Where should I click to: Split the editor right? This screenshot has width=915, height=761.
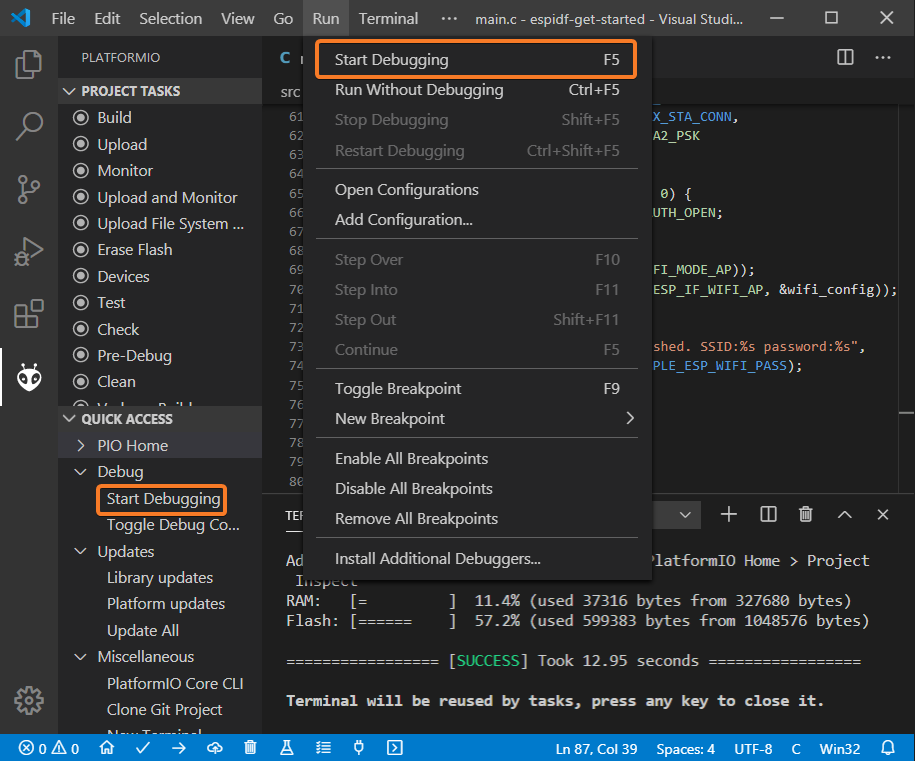845,57
